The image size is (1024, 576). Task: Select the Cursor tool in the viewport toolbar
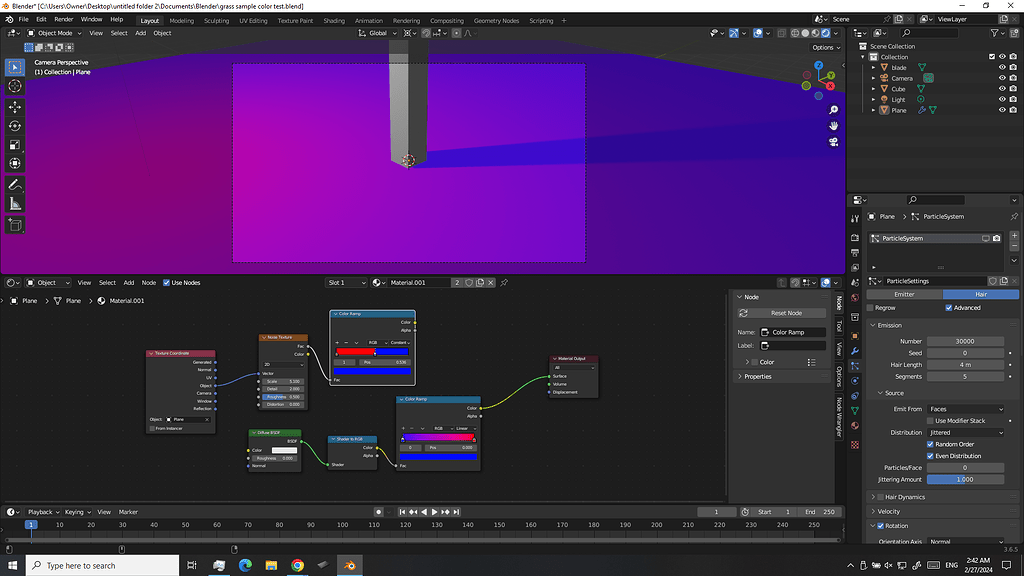15,86
